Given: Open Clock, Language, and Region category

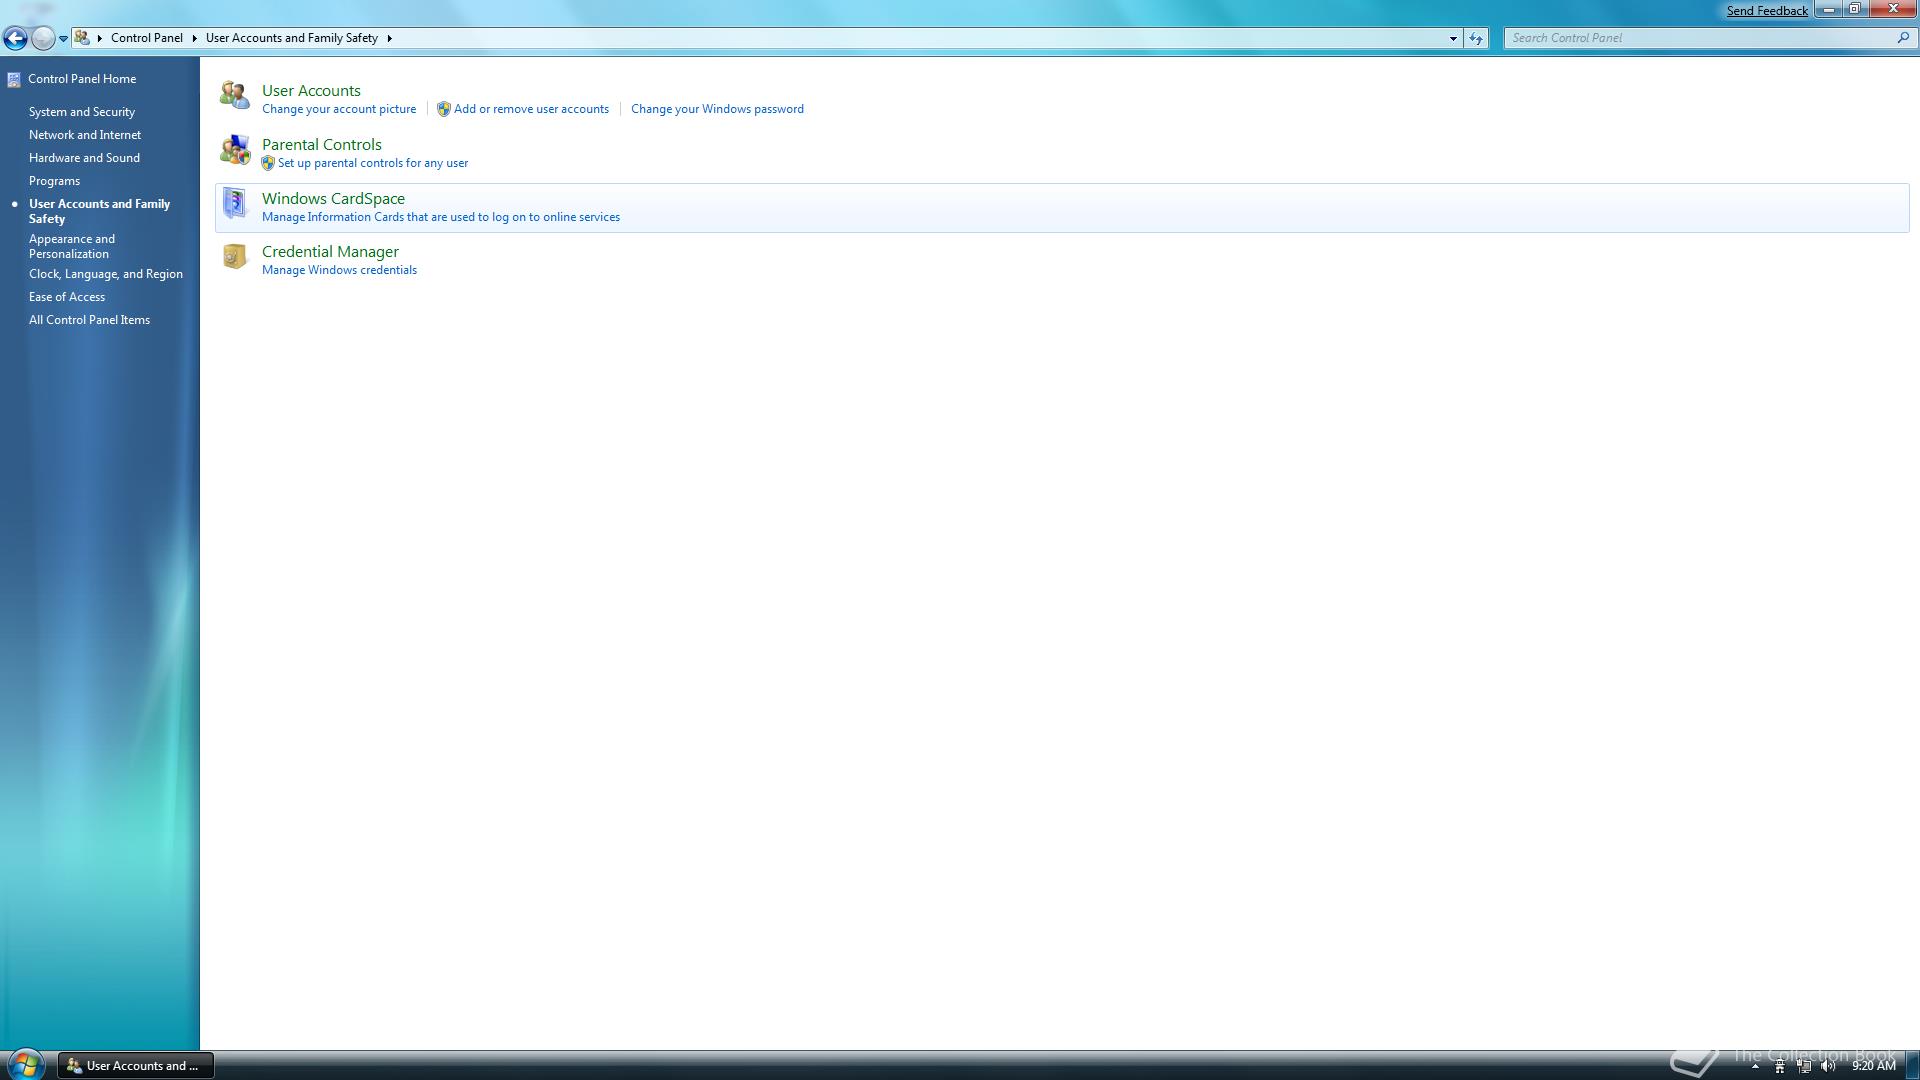Looking at the screenshot, I should click(x=106, y=274).
